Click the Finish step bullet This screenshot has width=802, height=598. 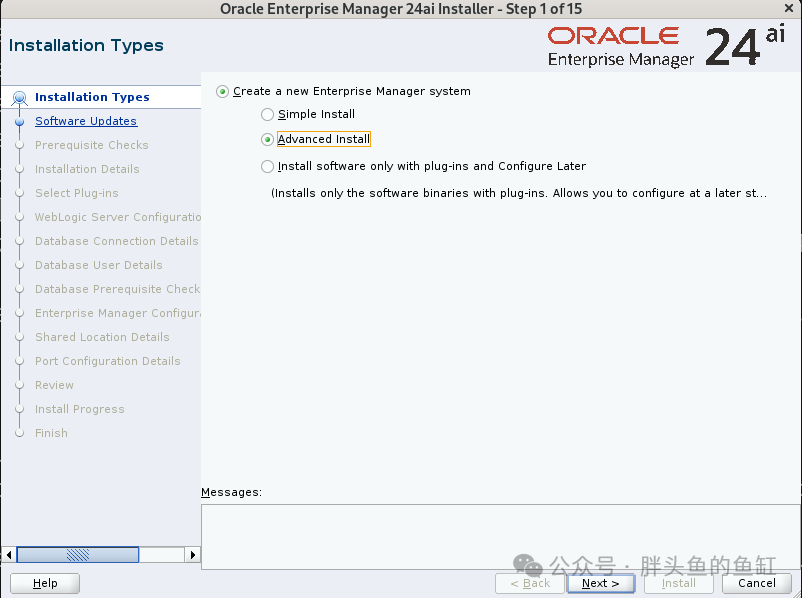[x=19, y=434]
